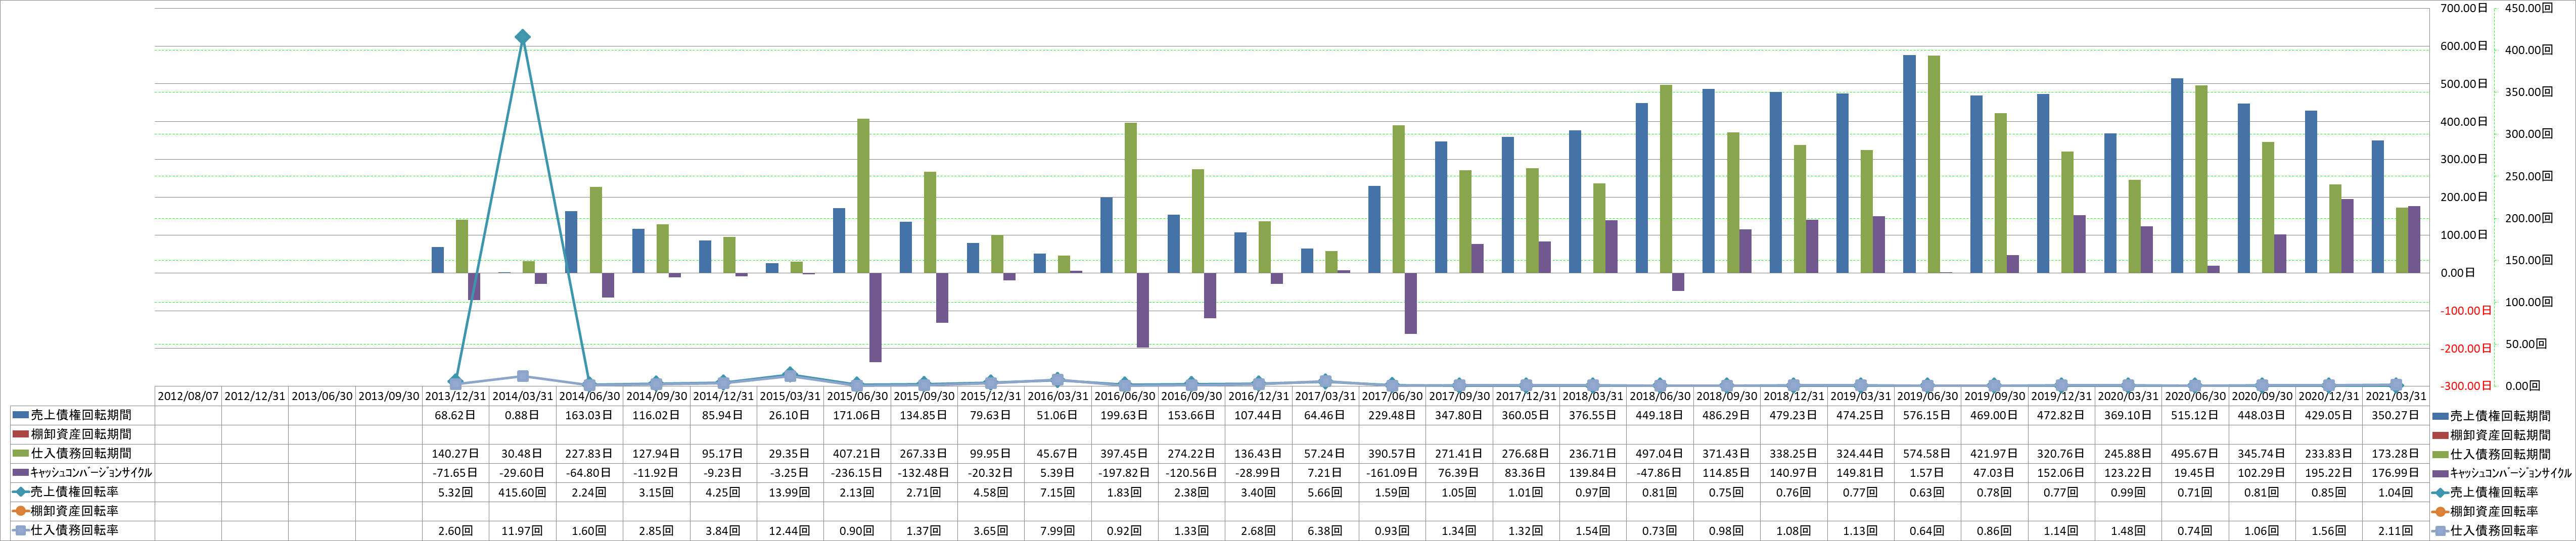The height and width of the screenshot is (541, 2576).
Task: Click the cell showing 574.58日
Action: (x=1927, y=453)
